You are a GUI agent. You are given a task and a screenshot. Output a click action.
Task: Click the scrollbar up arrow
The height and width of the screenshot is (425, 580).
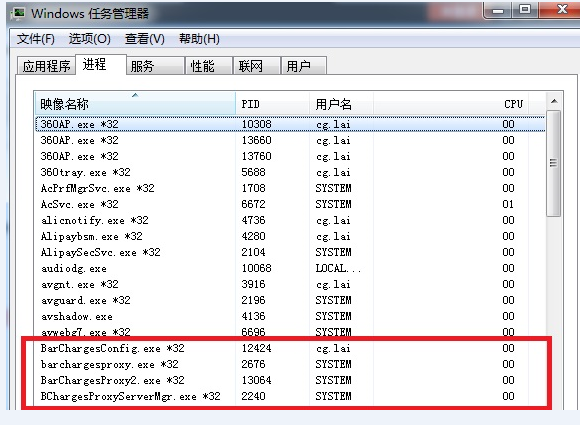[554, 101]
